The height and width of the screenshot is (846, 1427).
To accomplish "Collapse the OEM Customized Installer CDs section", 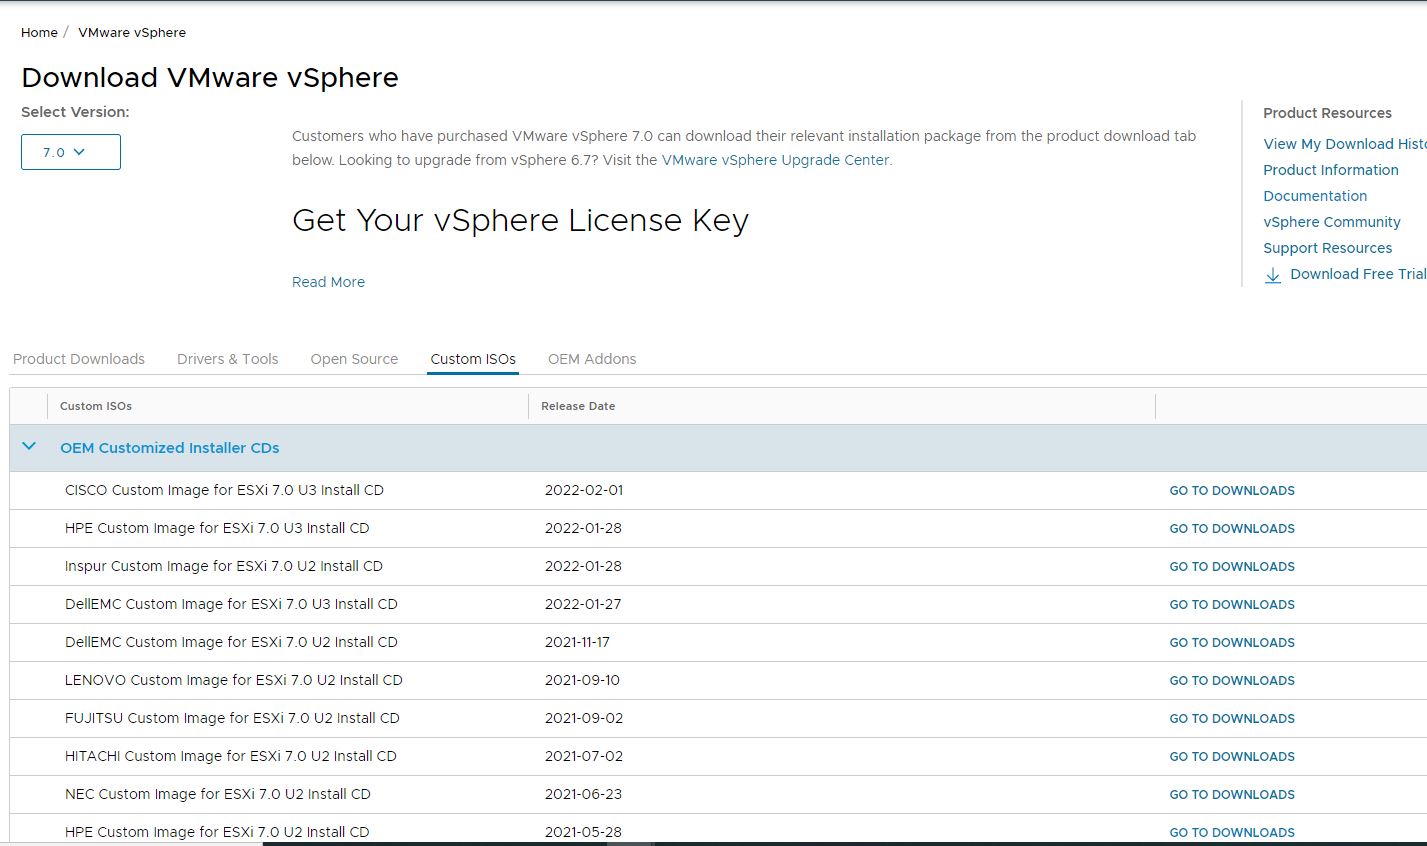I will tap(28, 447).
